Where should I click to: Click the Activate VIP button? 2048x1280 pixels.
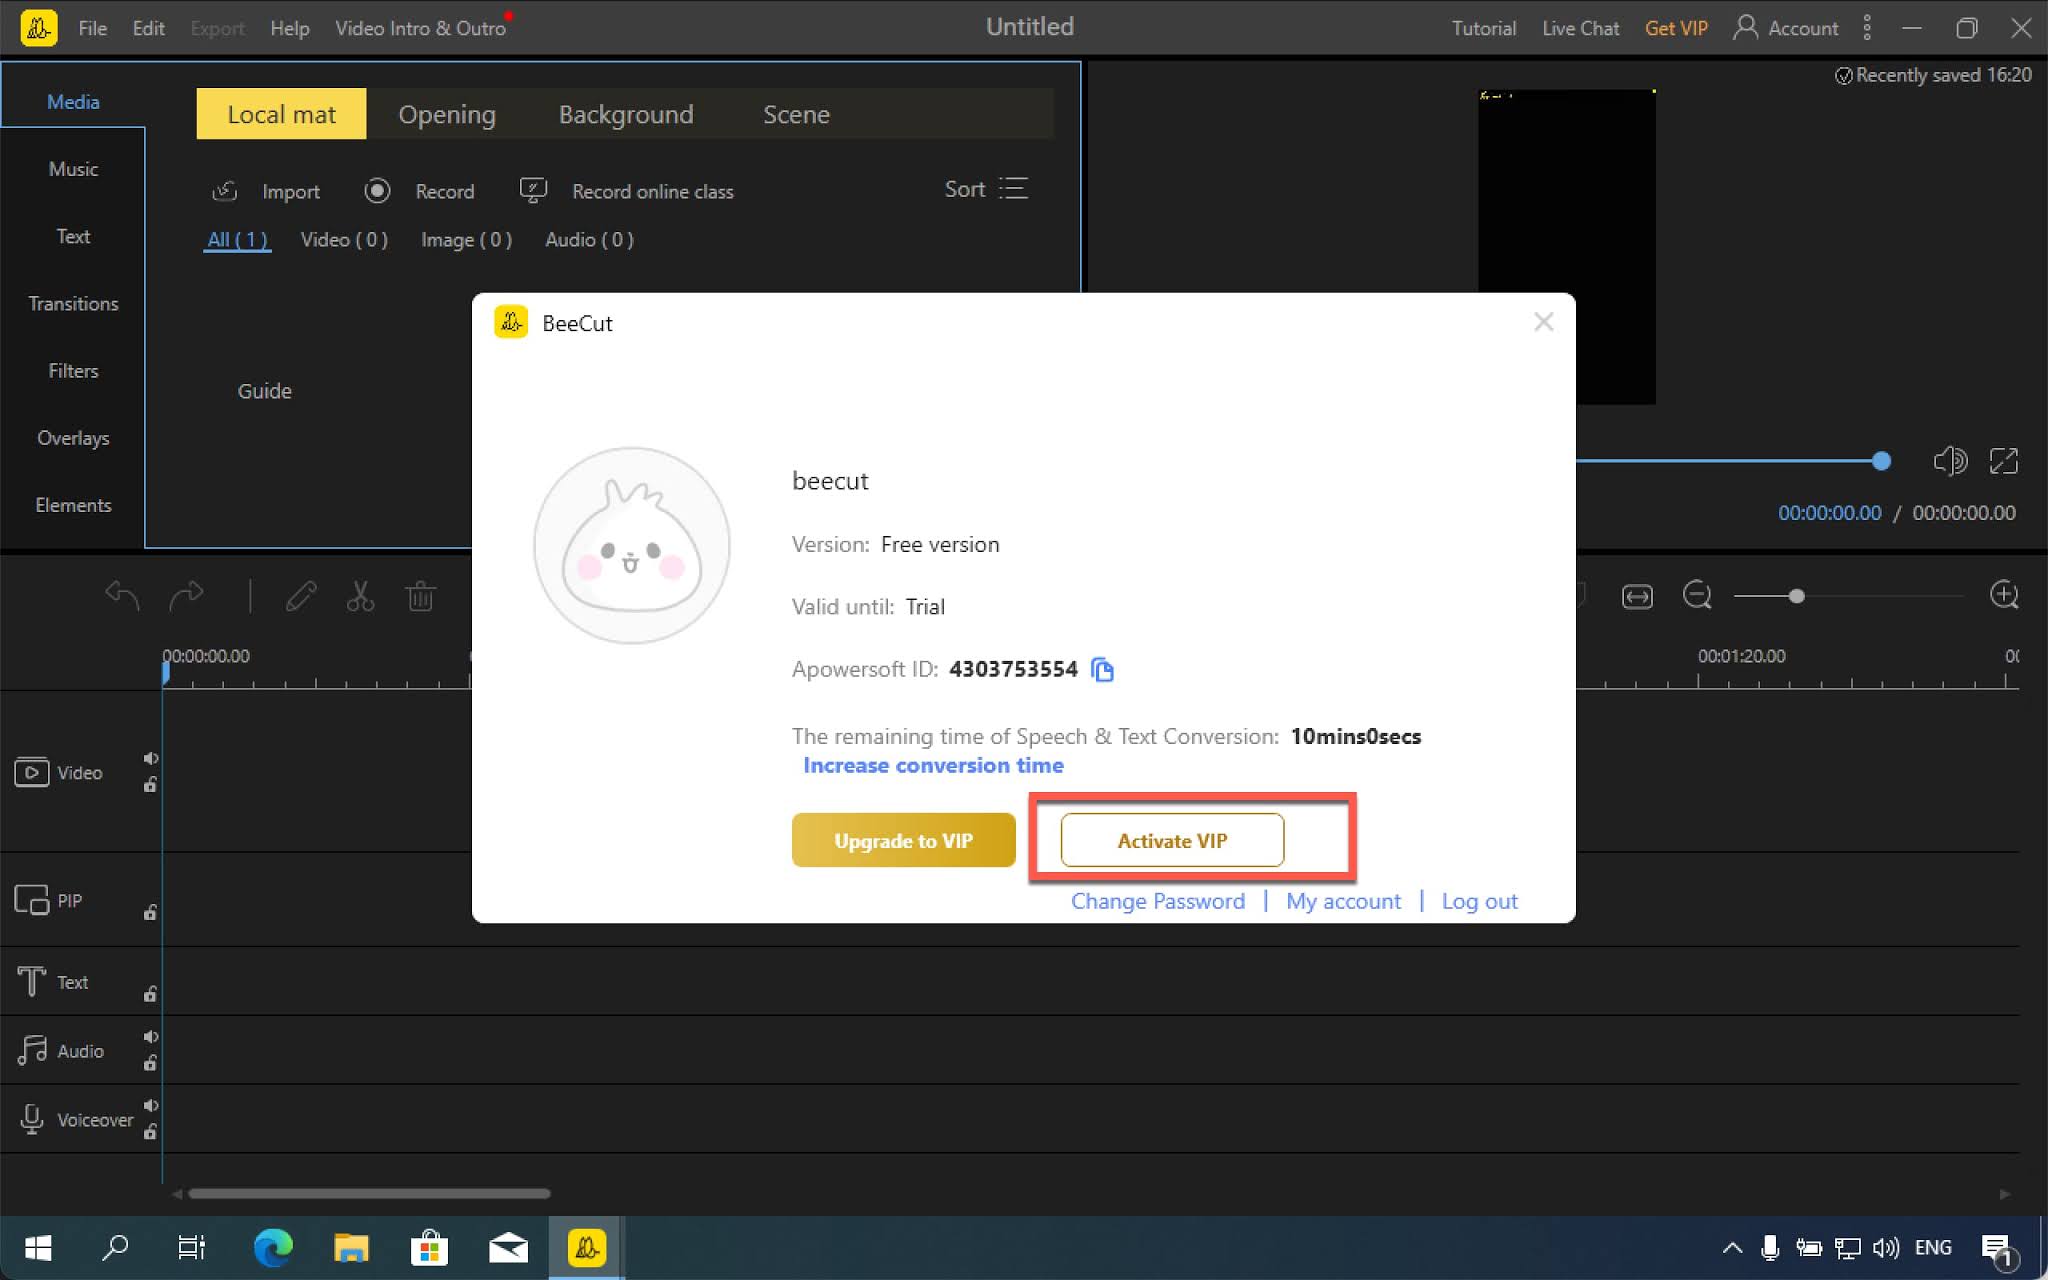tap(1172, 840)
